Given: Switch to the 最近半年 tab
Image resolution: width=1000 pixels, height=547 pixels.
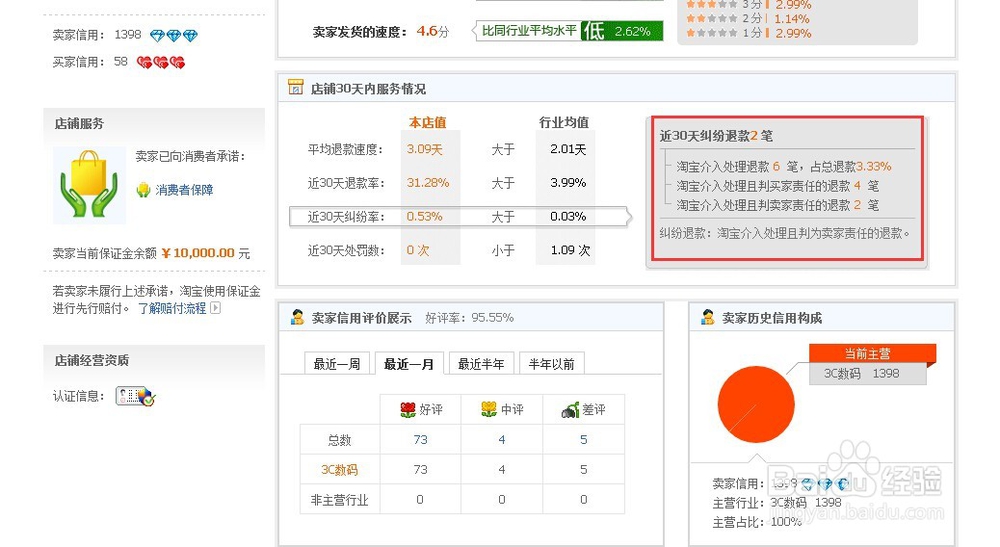Looking at the screenshot, I should (x=481, y=363).
